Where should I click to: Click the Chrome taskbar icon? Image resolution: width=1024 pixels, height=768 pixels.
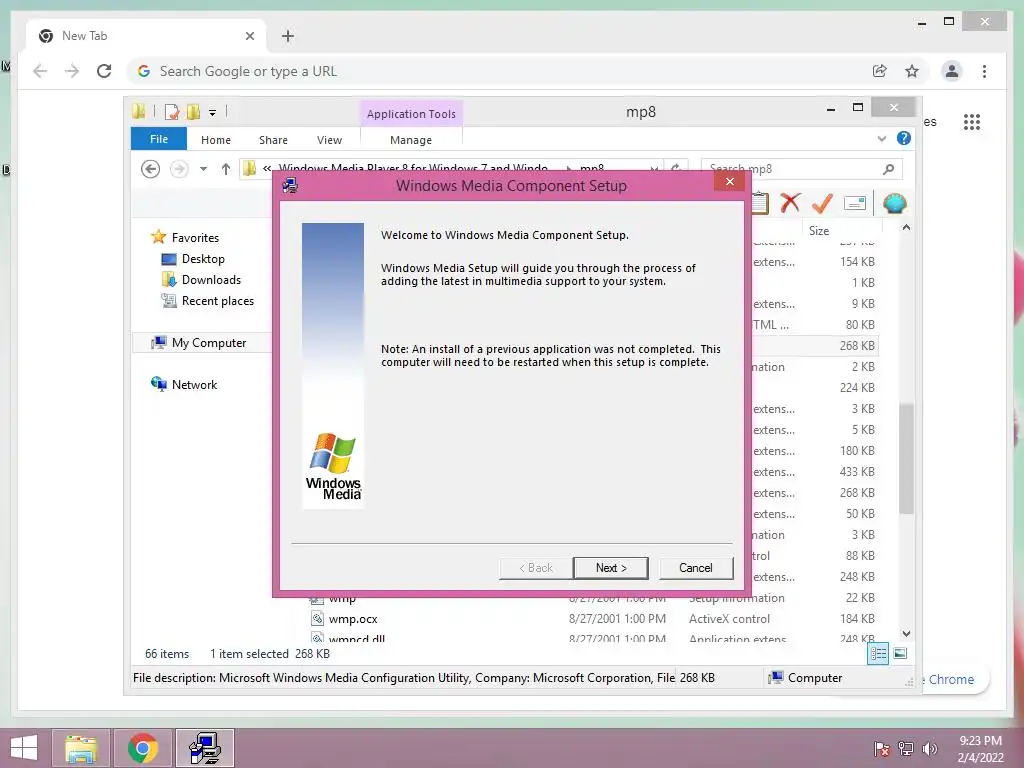(x=142, y=748)
